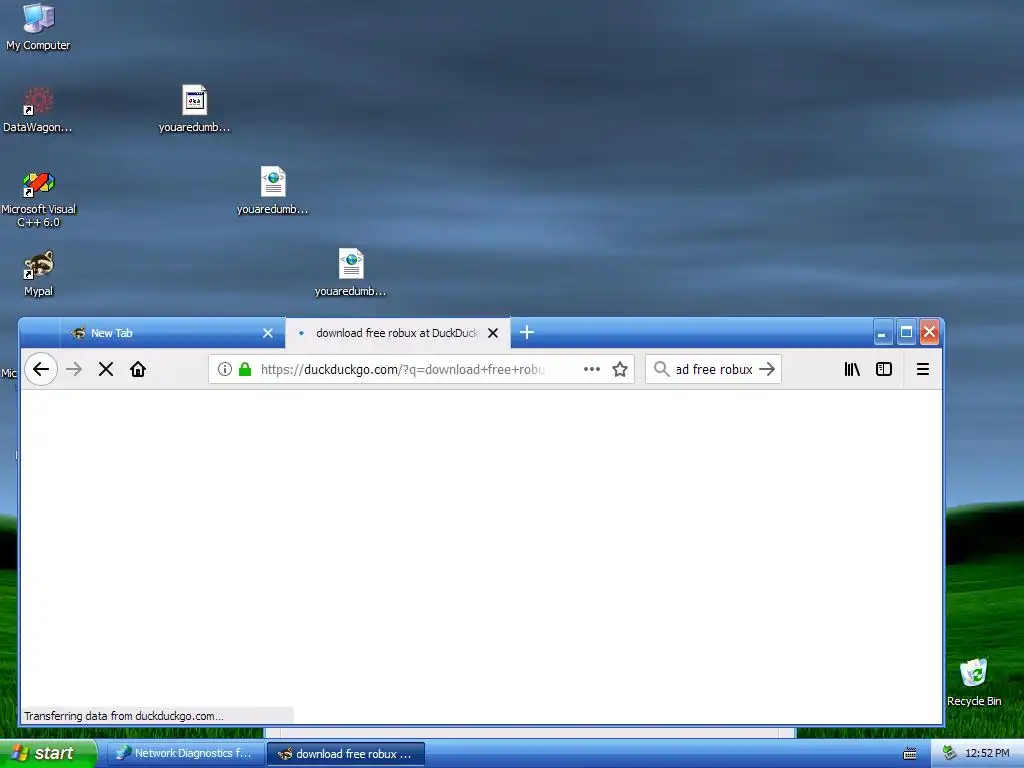This screenshot has height=768, width=1024.
Task: Bookmark this page with the star icon
Action: (x=620, y=369)
